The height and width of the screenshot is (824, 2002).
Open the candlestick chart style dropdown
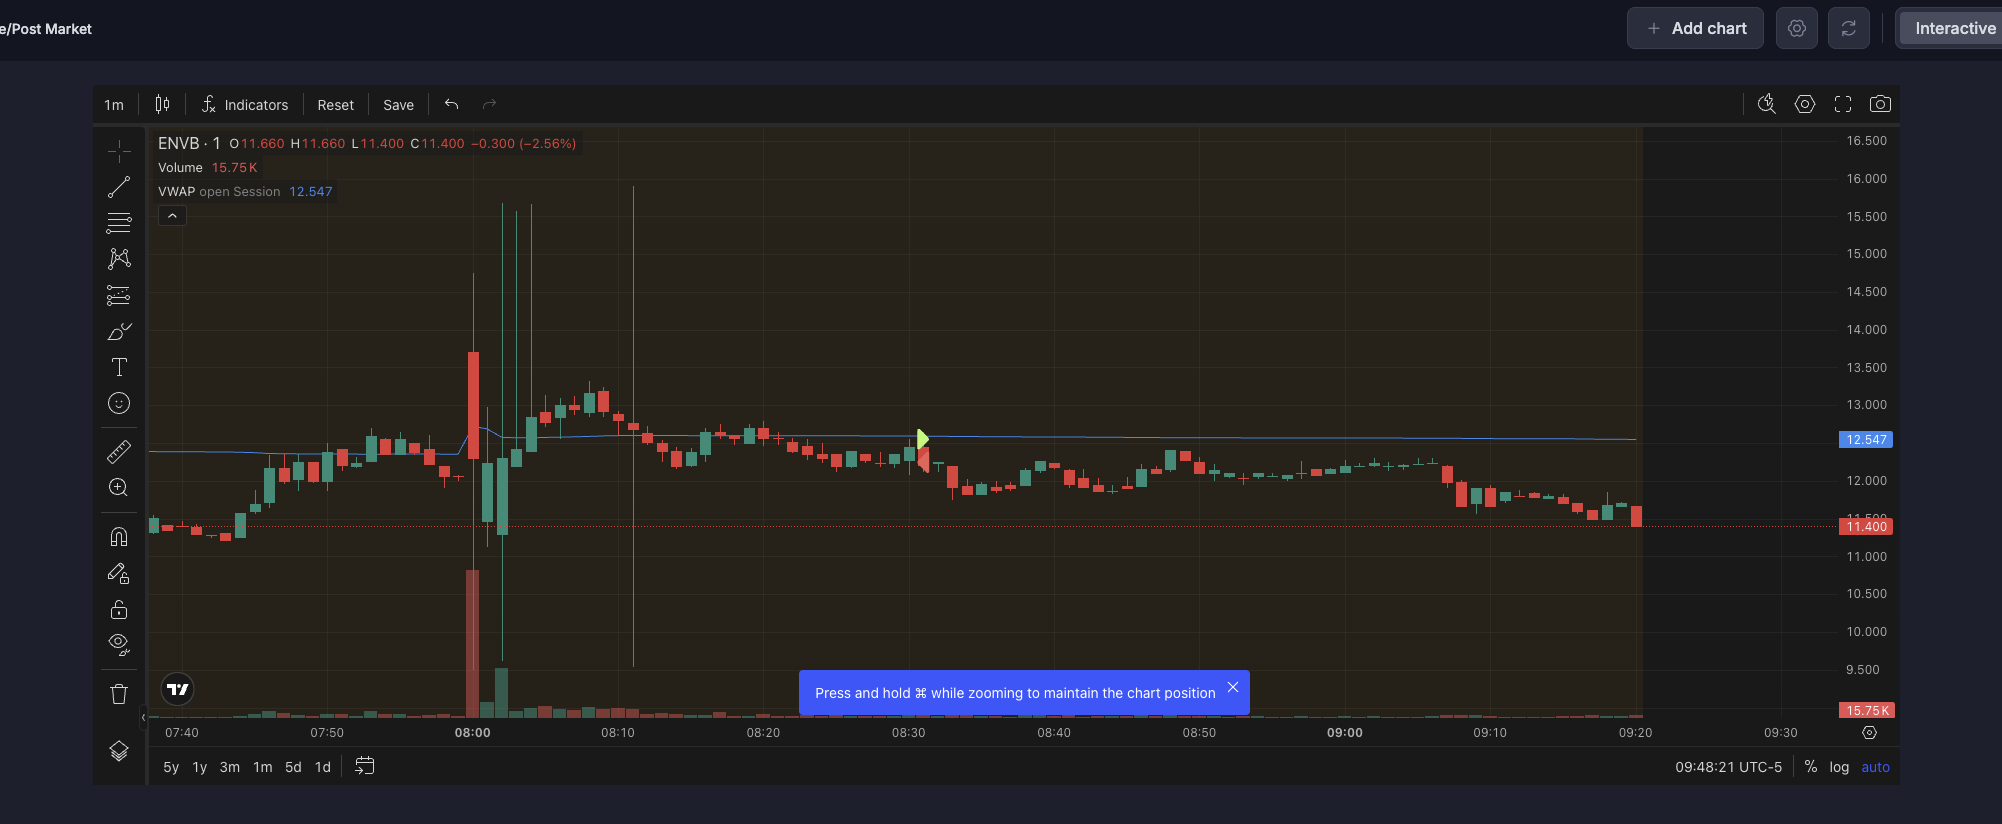click(x=162, y=104)
